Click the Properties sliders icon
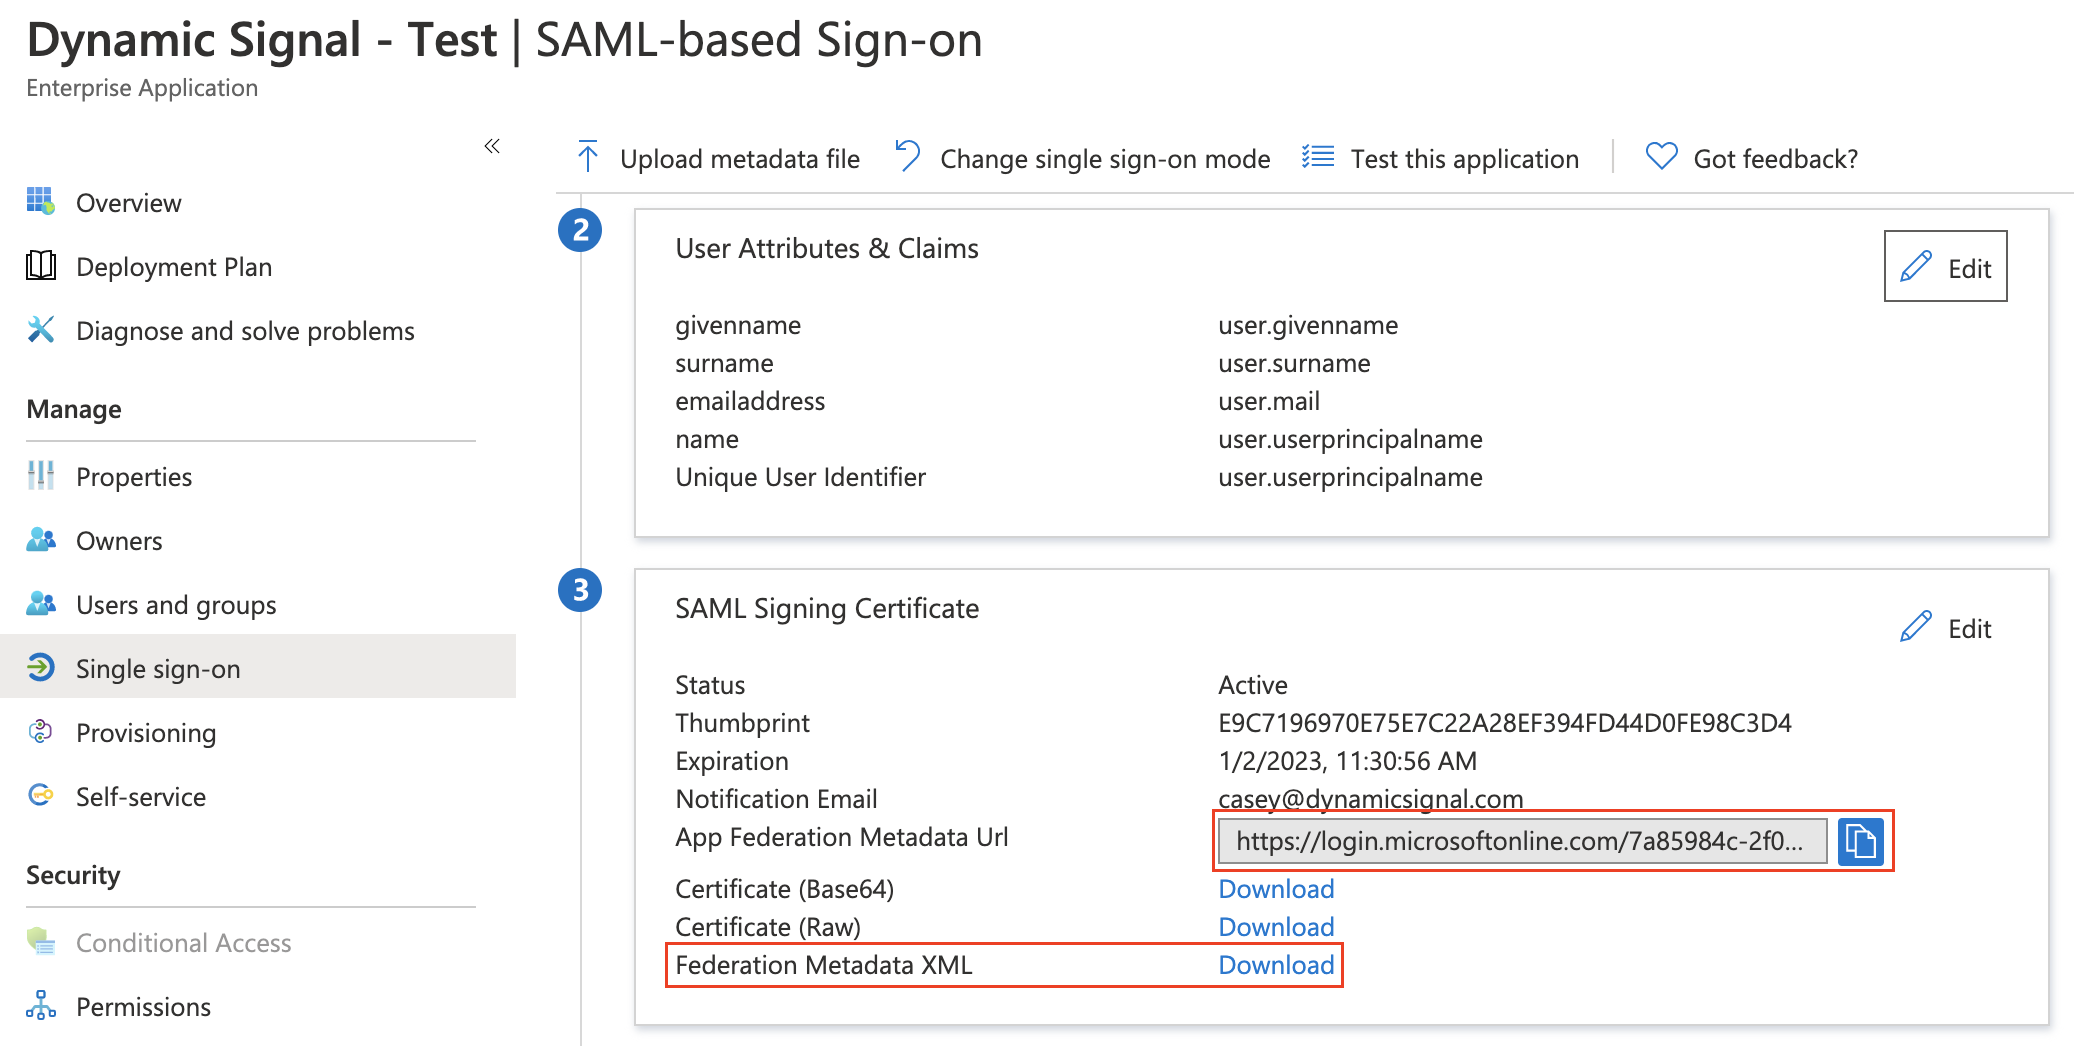This screenshot has height=1046, width=2074. 41,476
